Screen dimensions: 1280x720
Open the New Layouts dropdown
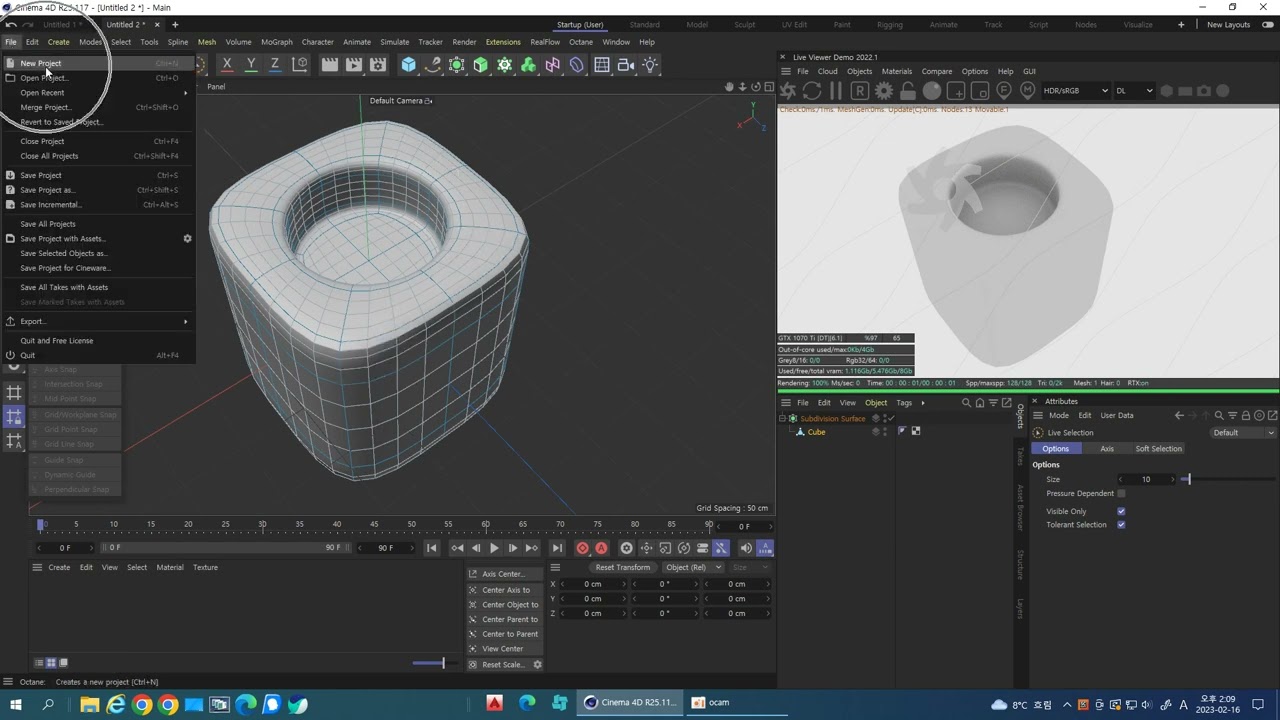[1228, 25]
